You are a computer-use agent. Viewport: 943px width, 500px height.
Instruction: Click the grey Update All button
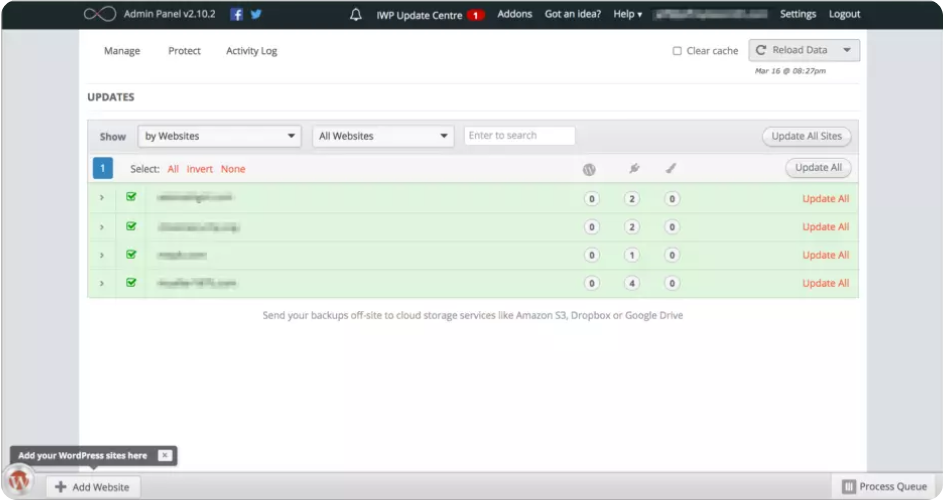(818, 167)
